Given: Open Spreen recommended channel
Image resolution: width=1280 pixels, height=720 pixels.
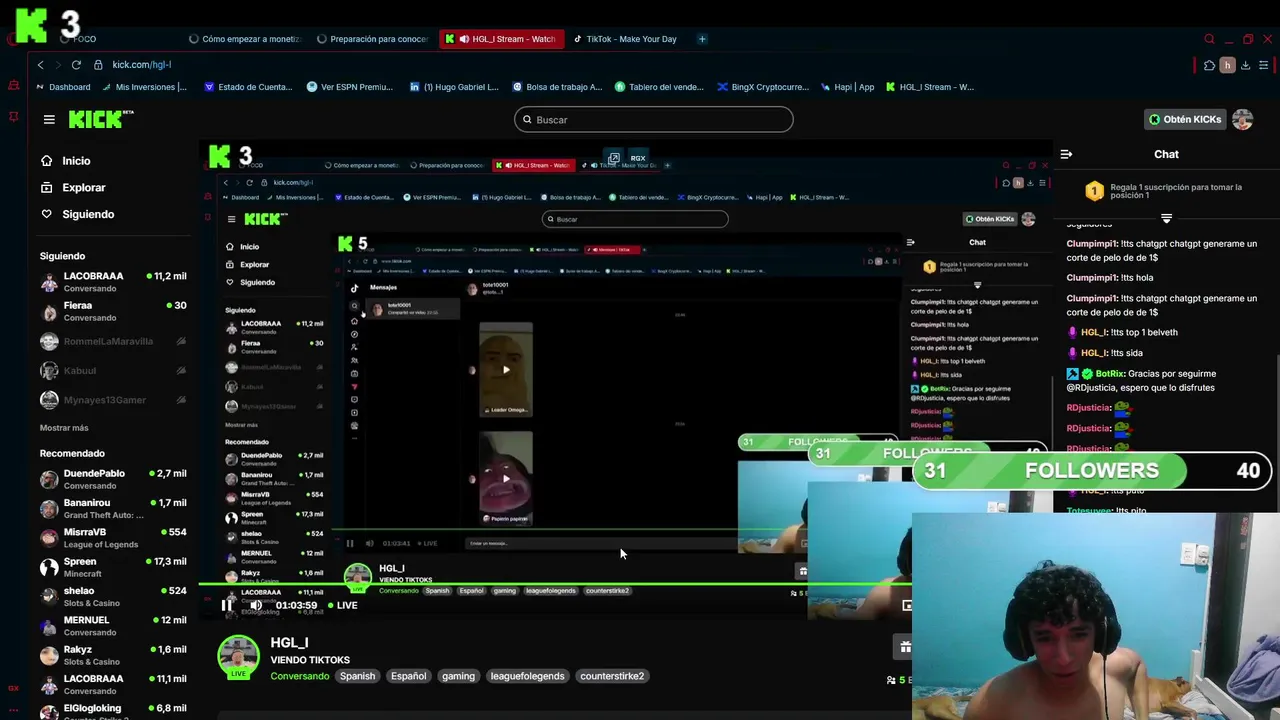Looking at the screenshot, I should point(113,567).
